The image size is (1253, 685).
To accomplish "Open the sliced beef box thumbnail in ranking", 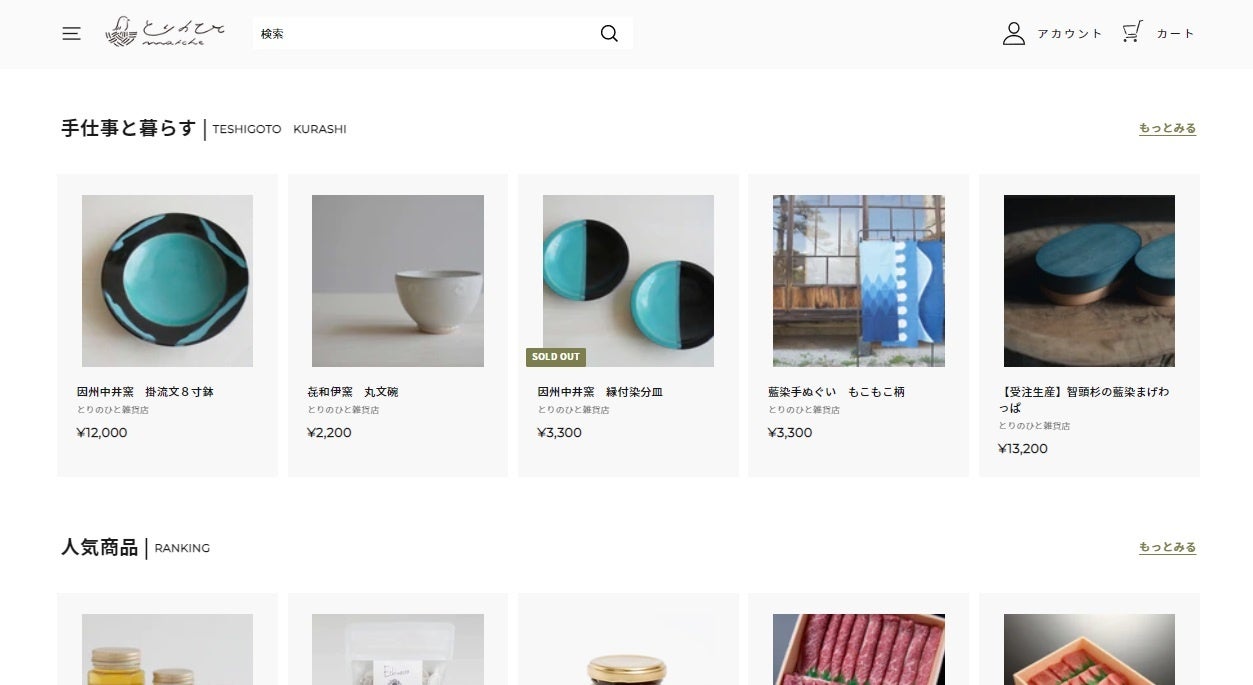I will click(x=859, y=649).
